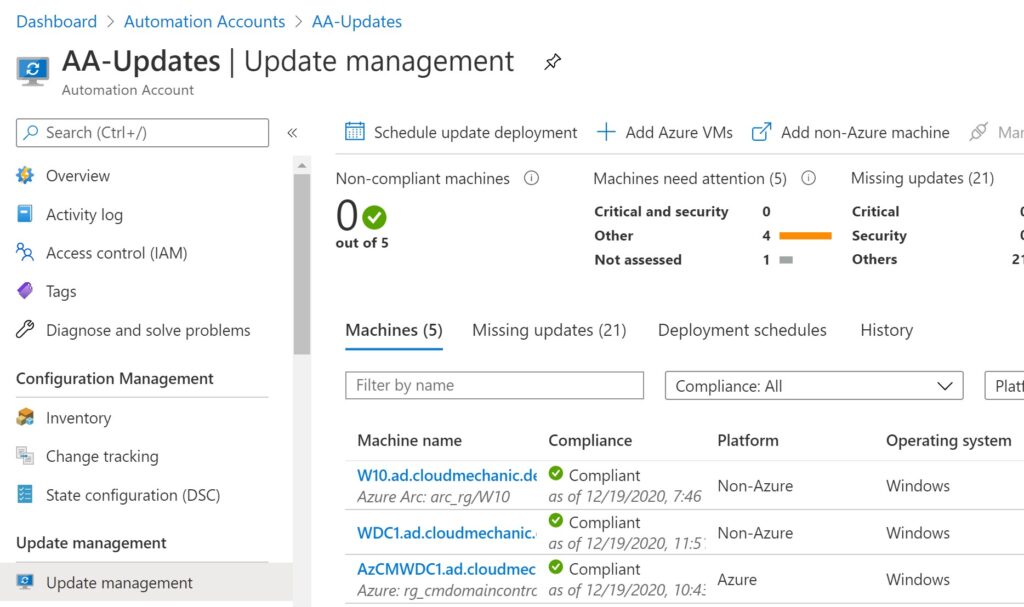Click the info icon beside Non-compliant machines
Screen dimensions: 1024x607
tap(532, 178)
